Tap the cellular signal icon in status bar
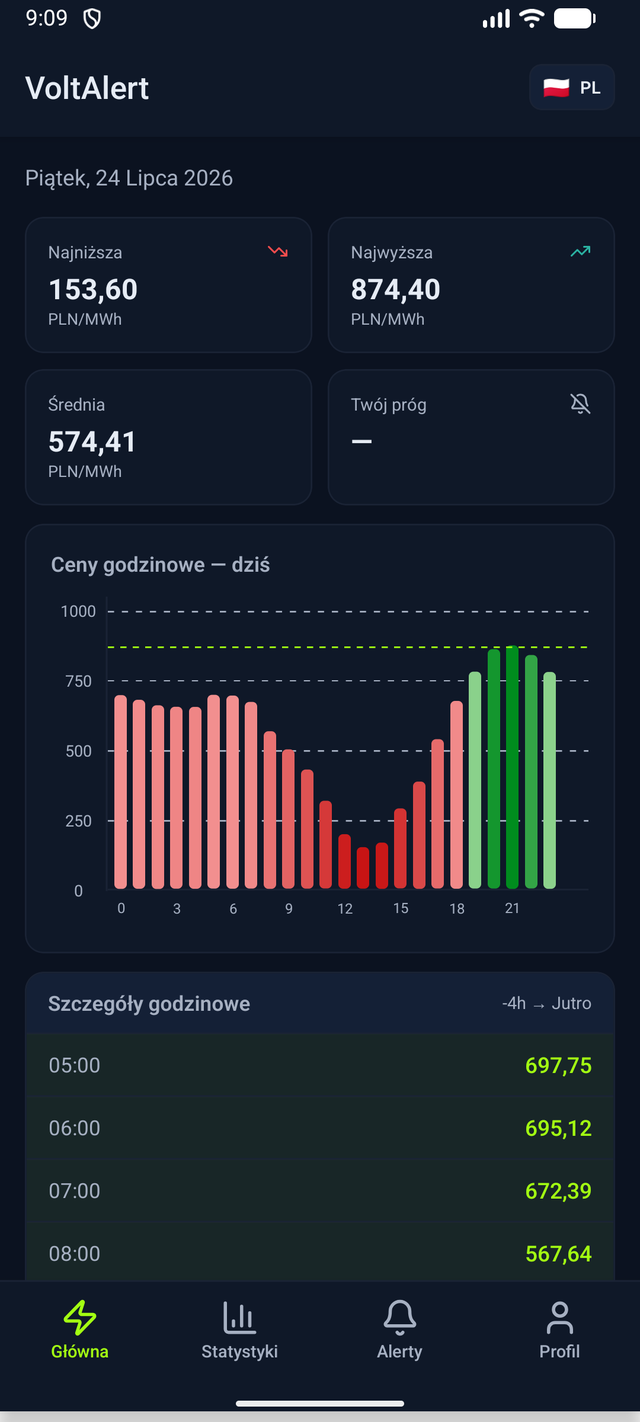Viewport: 640px width, 1422px height. click(496, 19)
